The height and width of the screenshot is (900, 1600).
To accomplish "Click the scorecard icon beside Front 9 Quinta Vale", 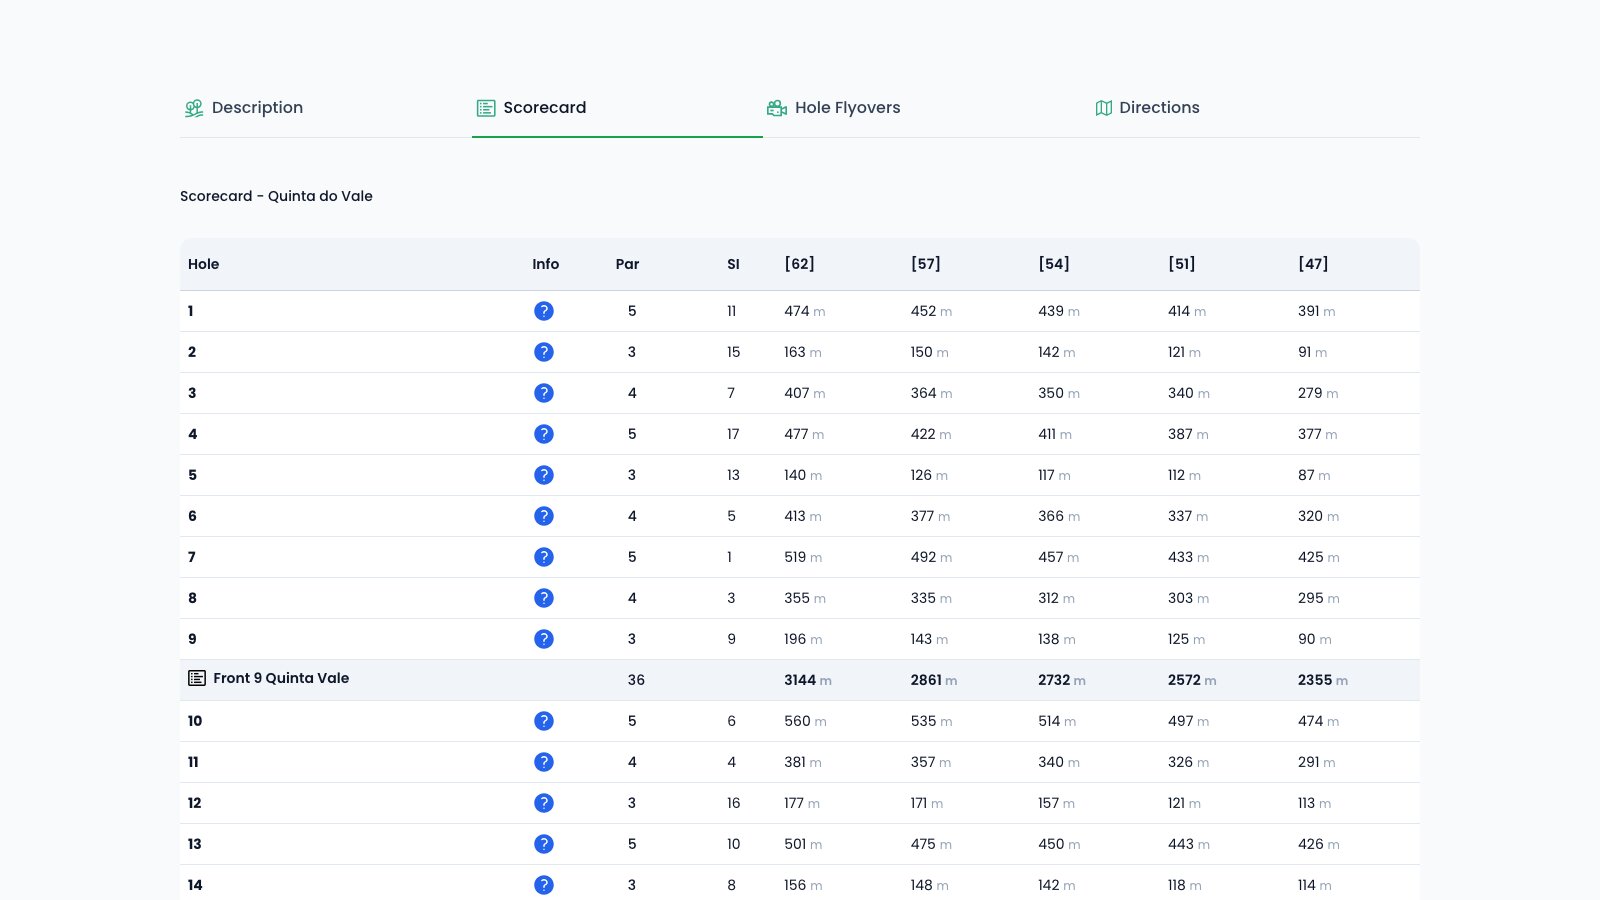I will coord(197,678).
